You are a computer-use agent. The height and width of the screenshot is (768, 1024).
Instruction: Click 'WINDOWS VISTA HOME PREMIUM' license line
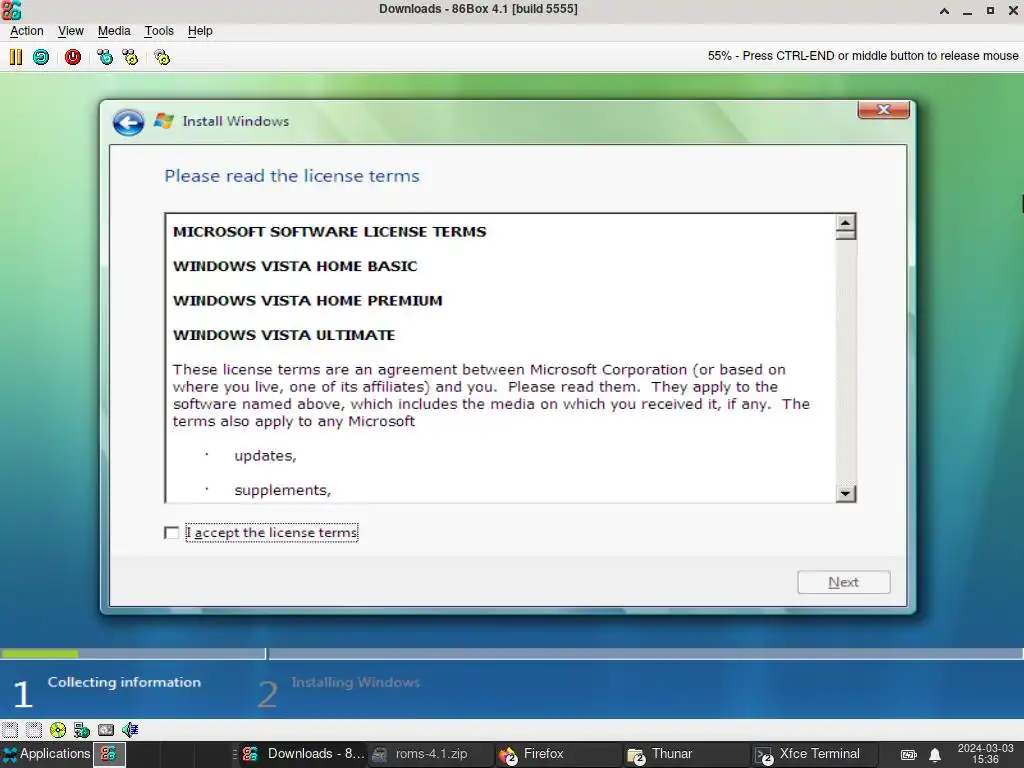(x=308, y=301)
